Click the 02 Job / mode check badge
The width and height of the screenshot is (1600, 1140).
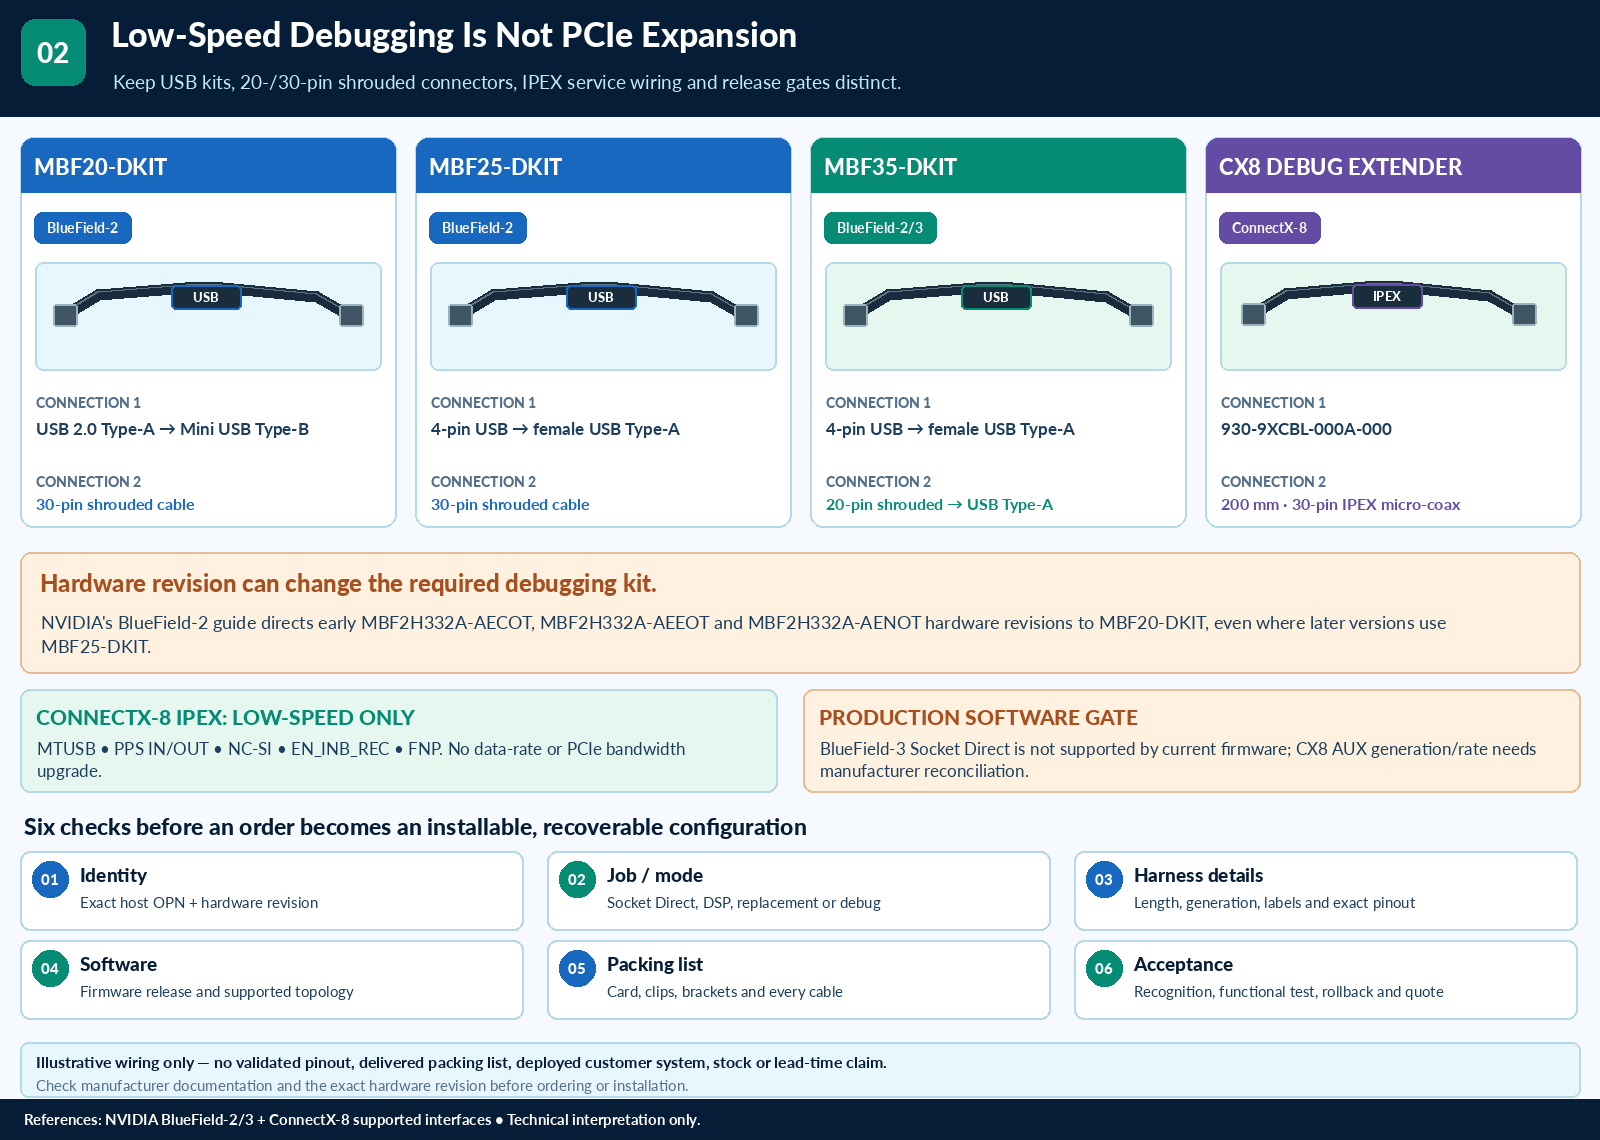[x=577, y=880]
